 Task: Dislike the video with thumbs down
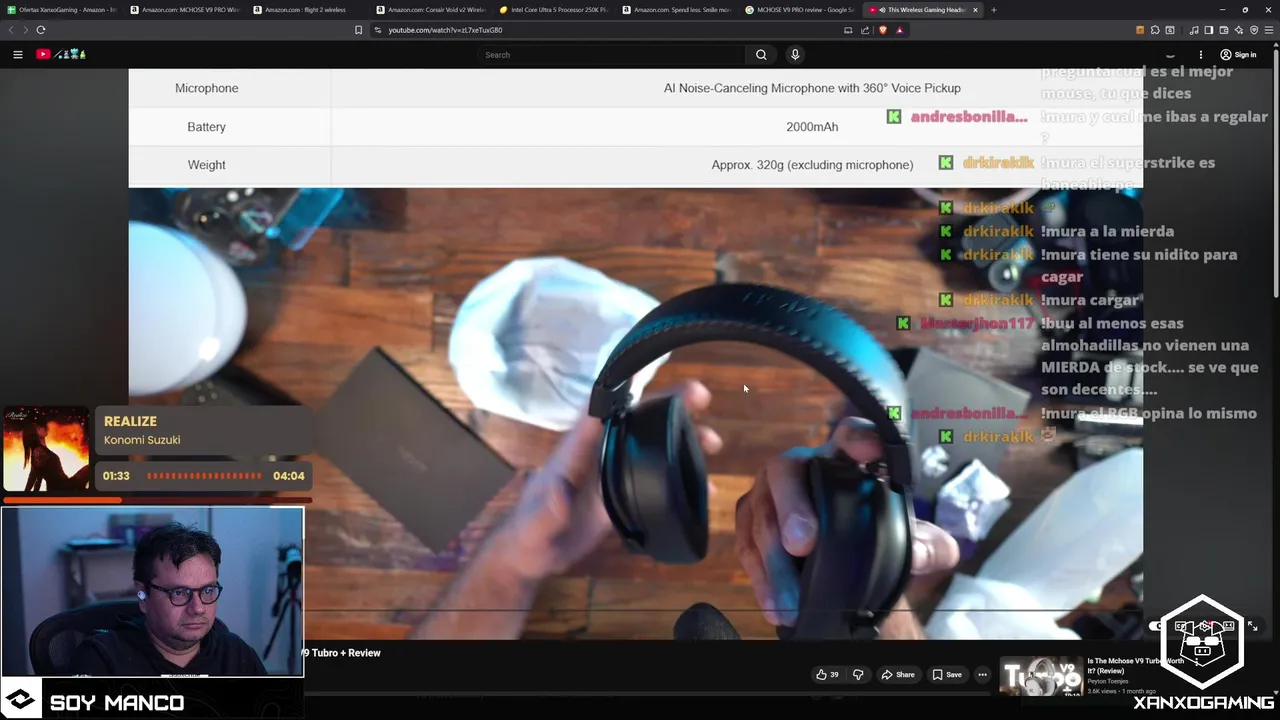858,675
